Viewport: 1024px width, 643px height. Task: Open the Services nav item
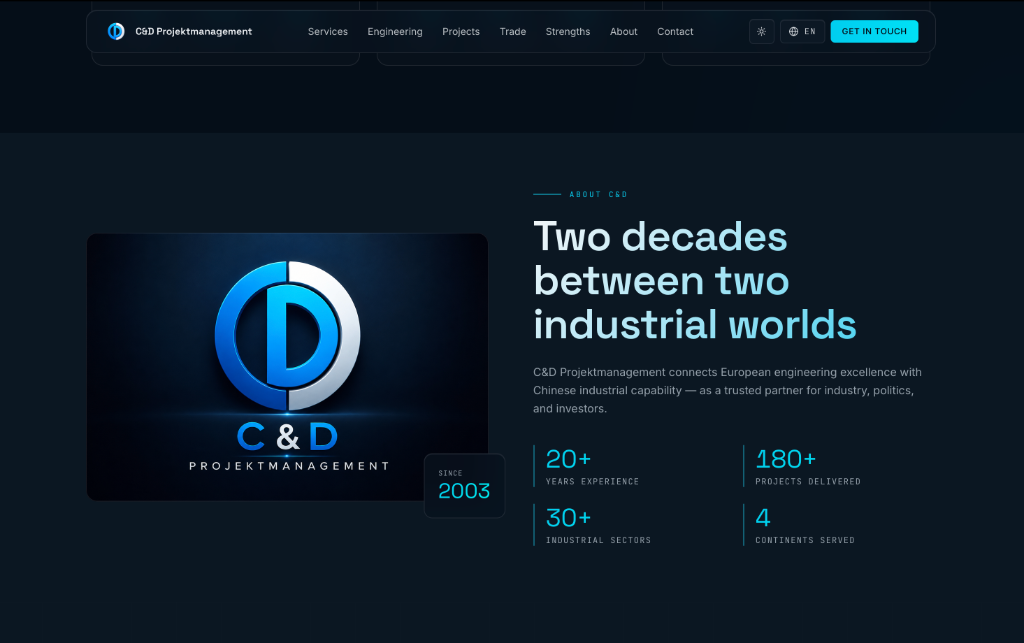[x=328, y=31]
